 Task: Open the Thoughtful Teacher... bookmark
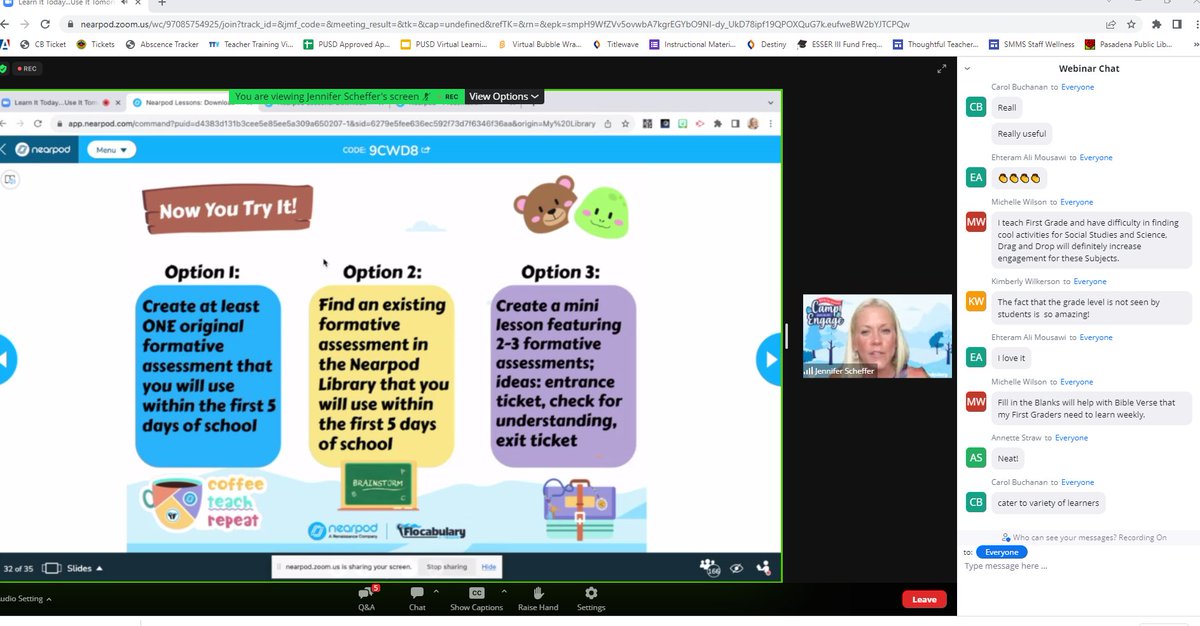[937, 44]
